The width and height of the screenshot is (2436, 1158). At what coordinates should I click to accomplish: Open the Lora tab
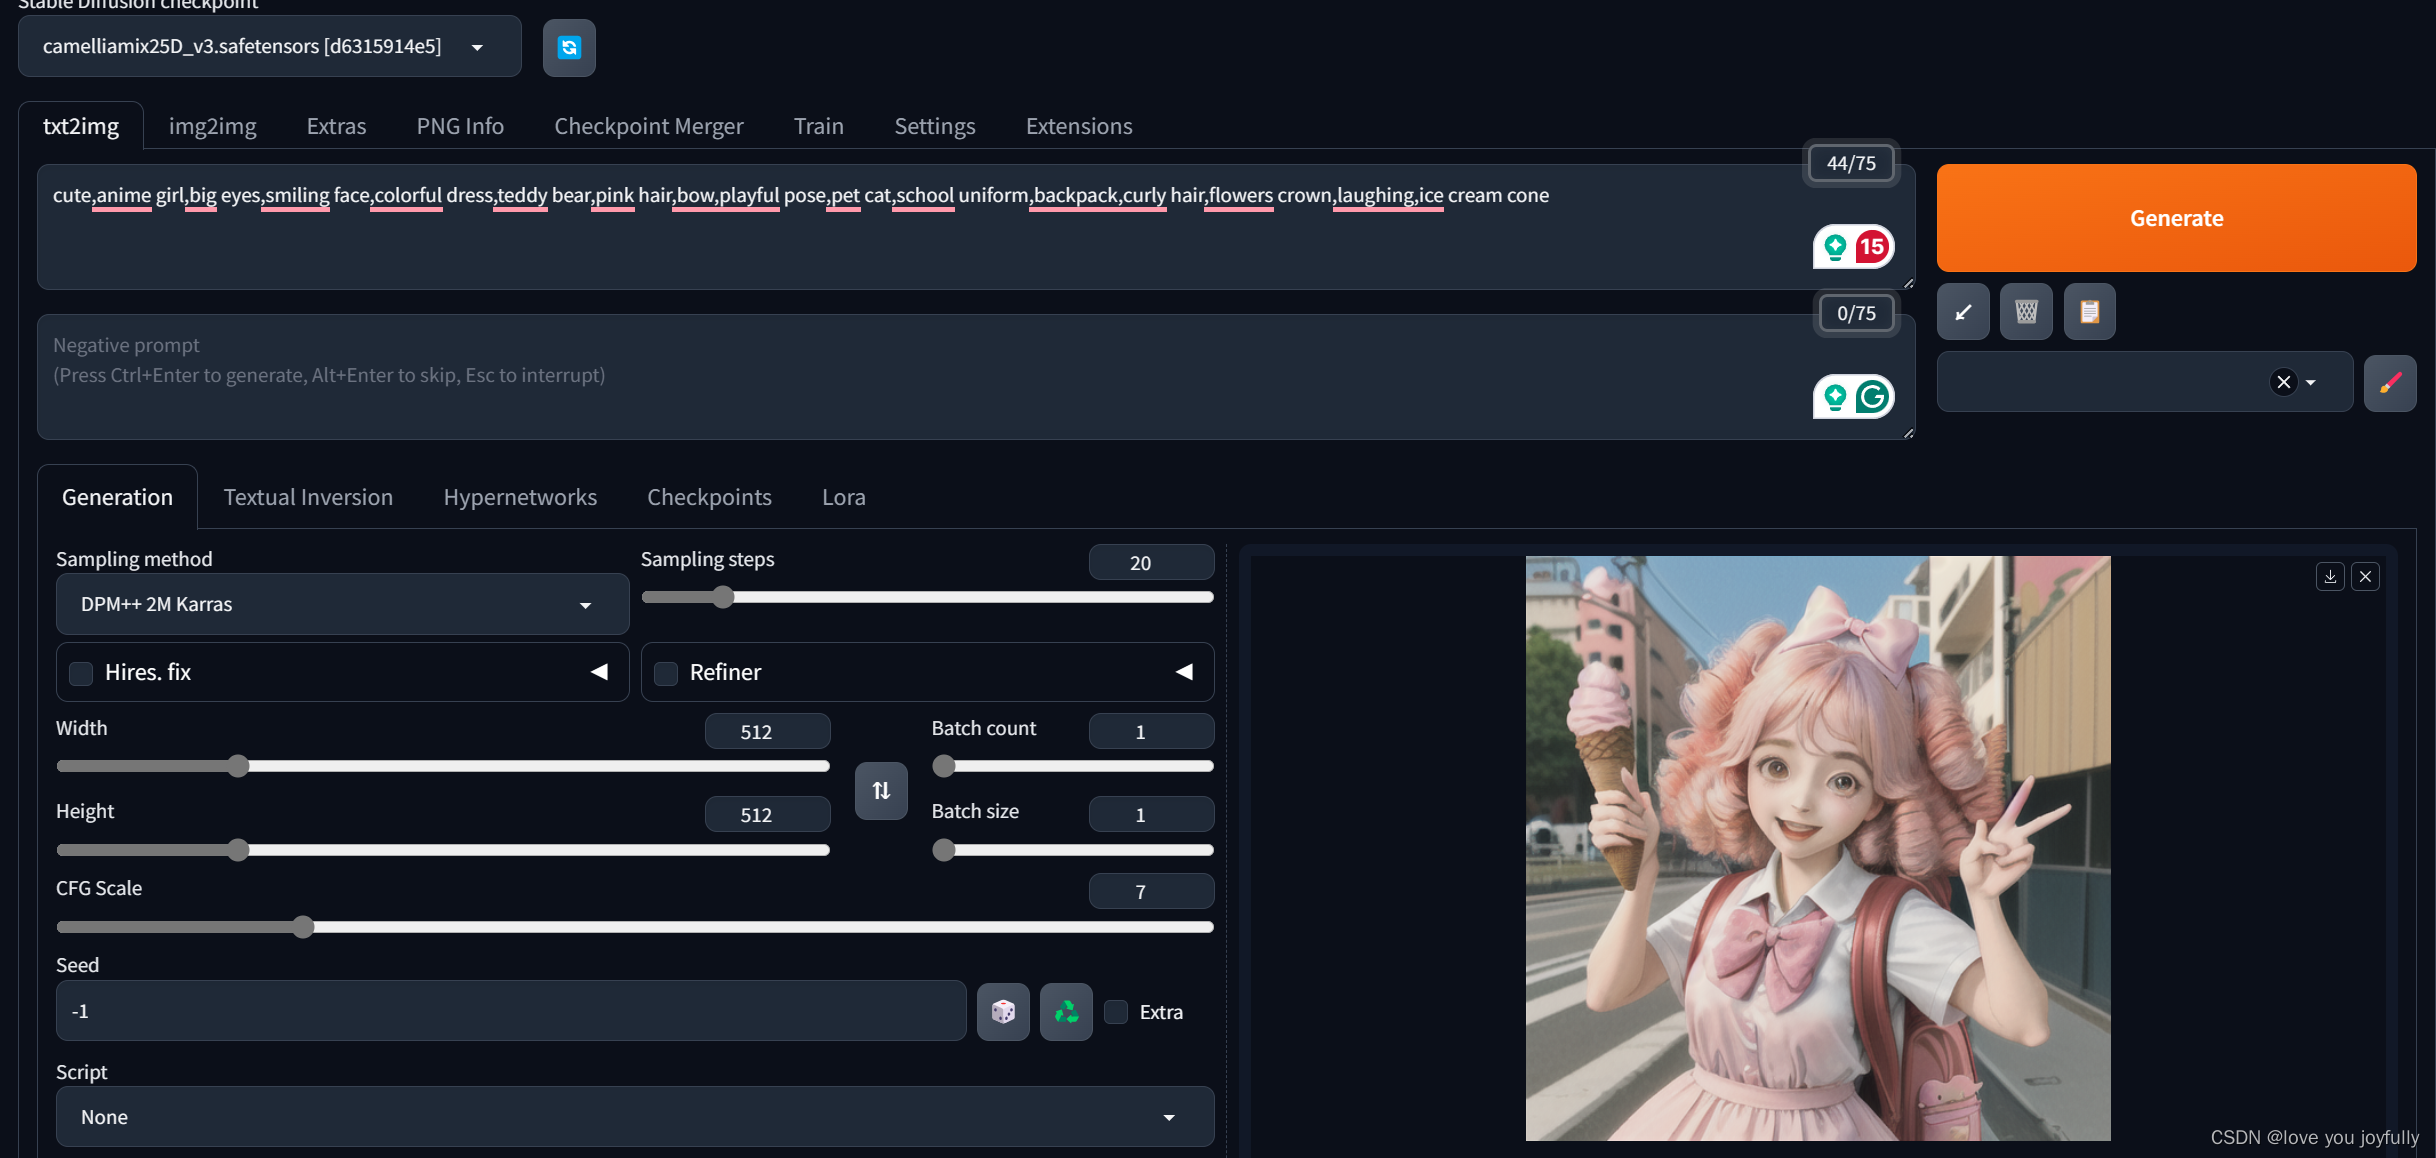(843, 497)
